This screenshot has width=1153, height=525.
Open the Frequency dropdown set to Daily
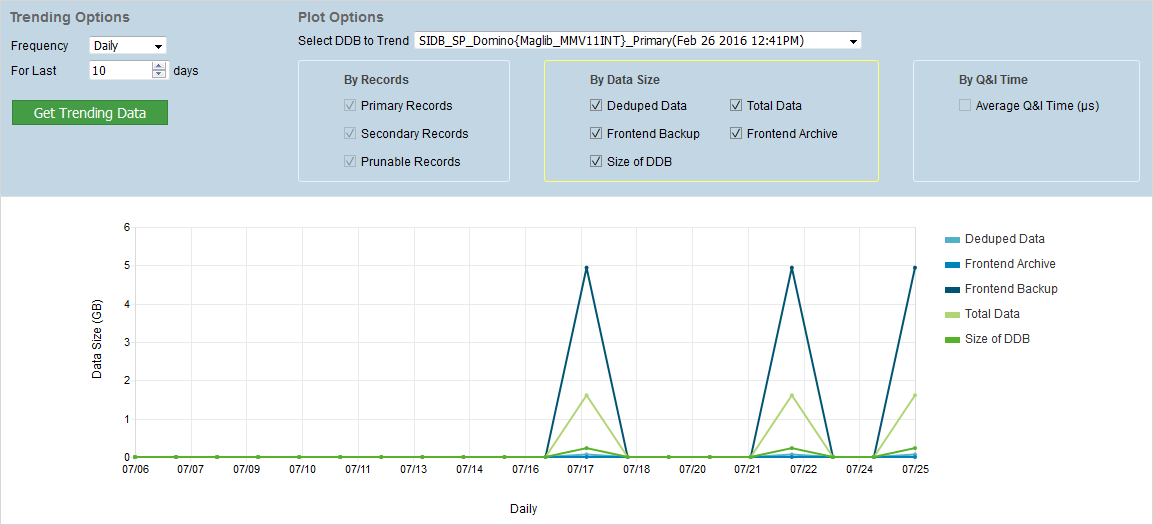pos(128,46)
